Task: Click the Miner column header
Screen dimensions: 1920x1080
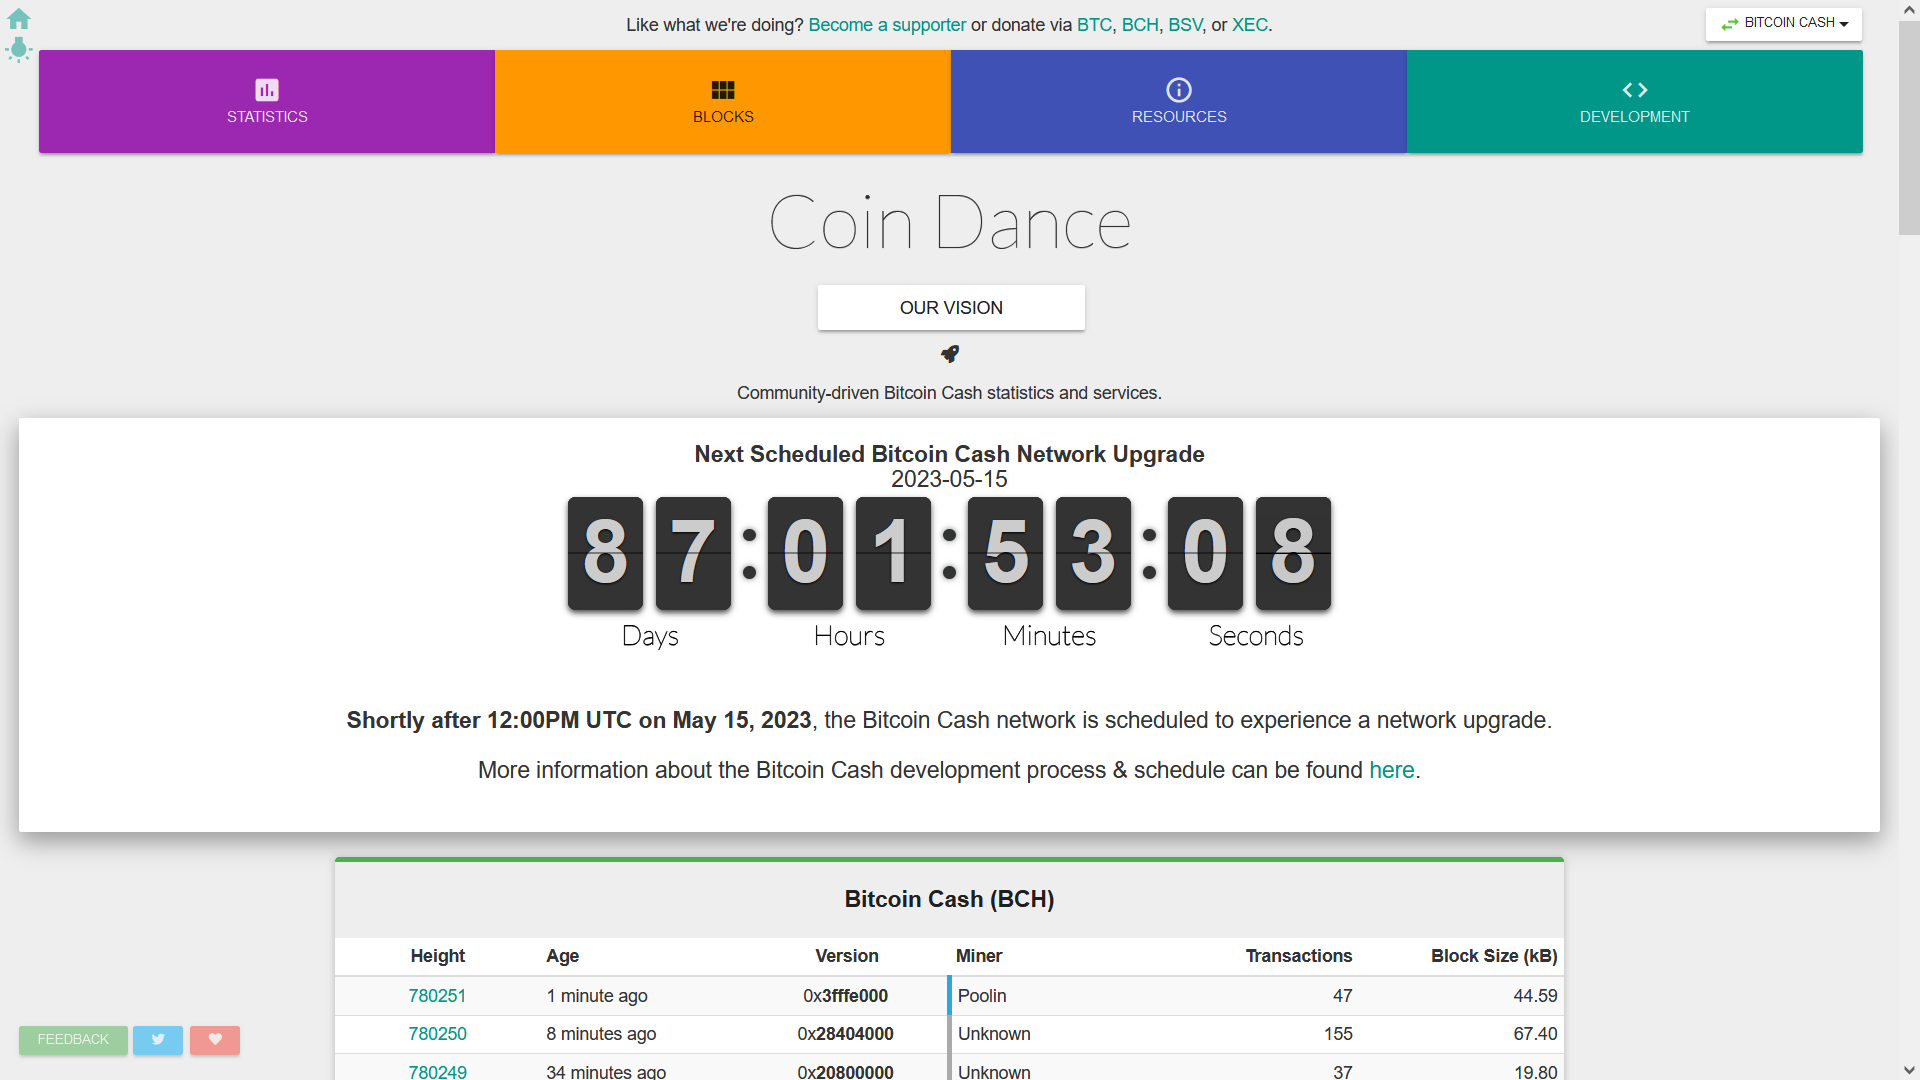Action: (978, 956)
